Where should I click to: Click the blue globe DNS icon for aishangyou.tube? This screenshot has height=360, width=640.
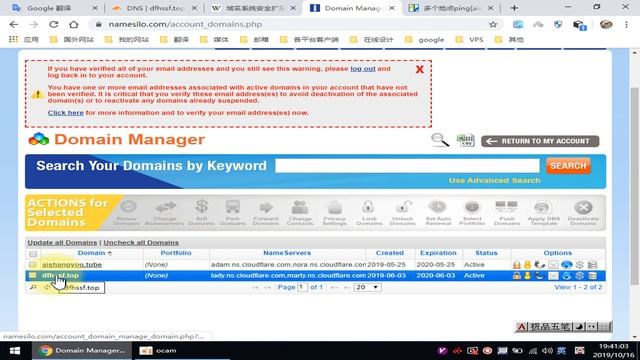pyautogui.click(x=566, y=265)
